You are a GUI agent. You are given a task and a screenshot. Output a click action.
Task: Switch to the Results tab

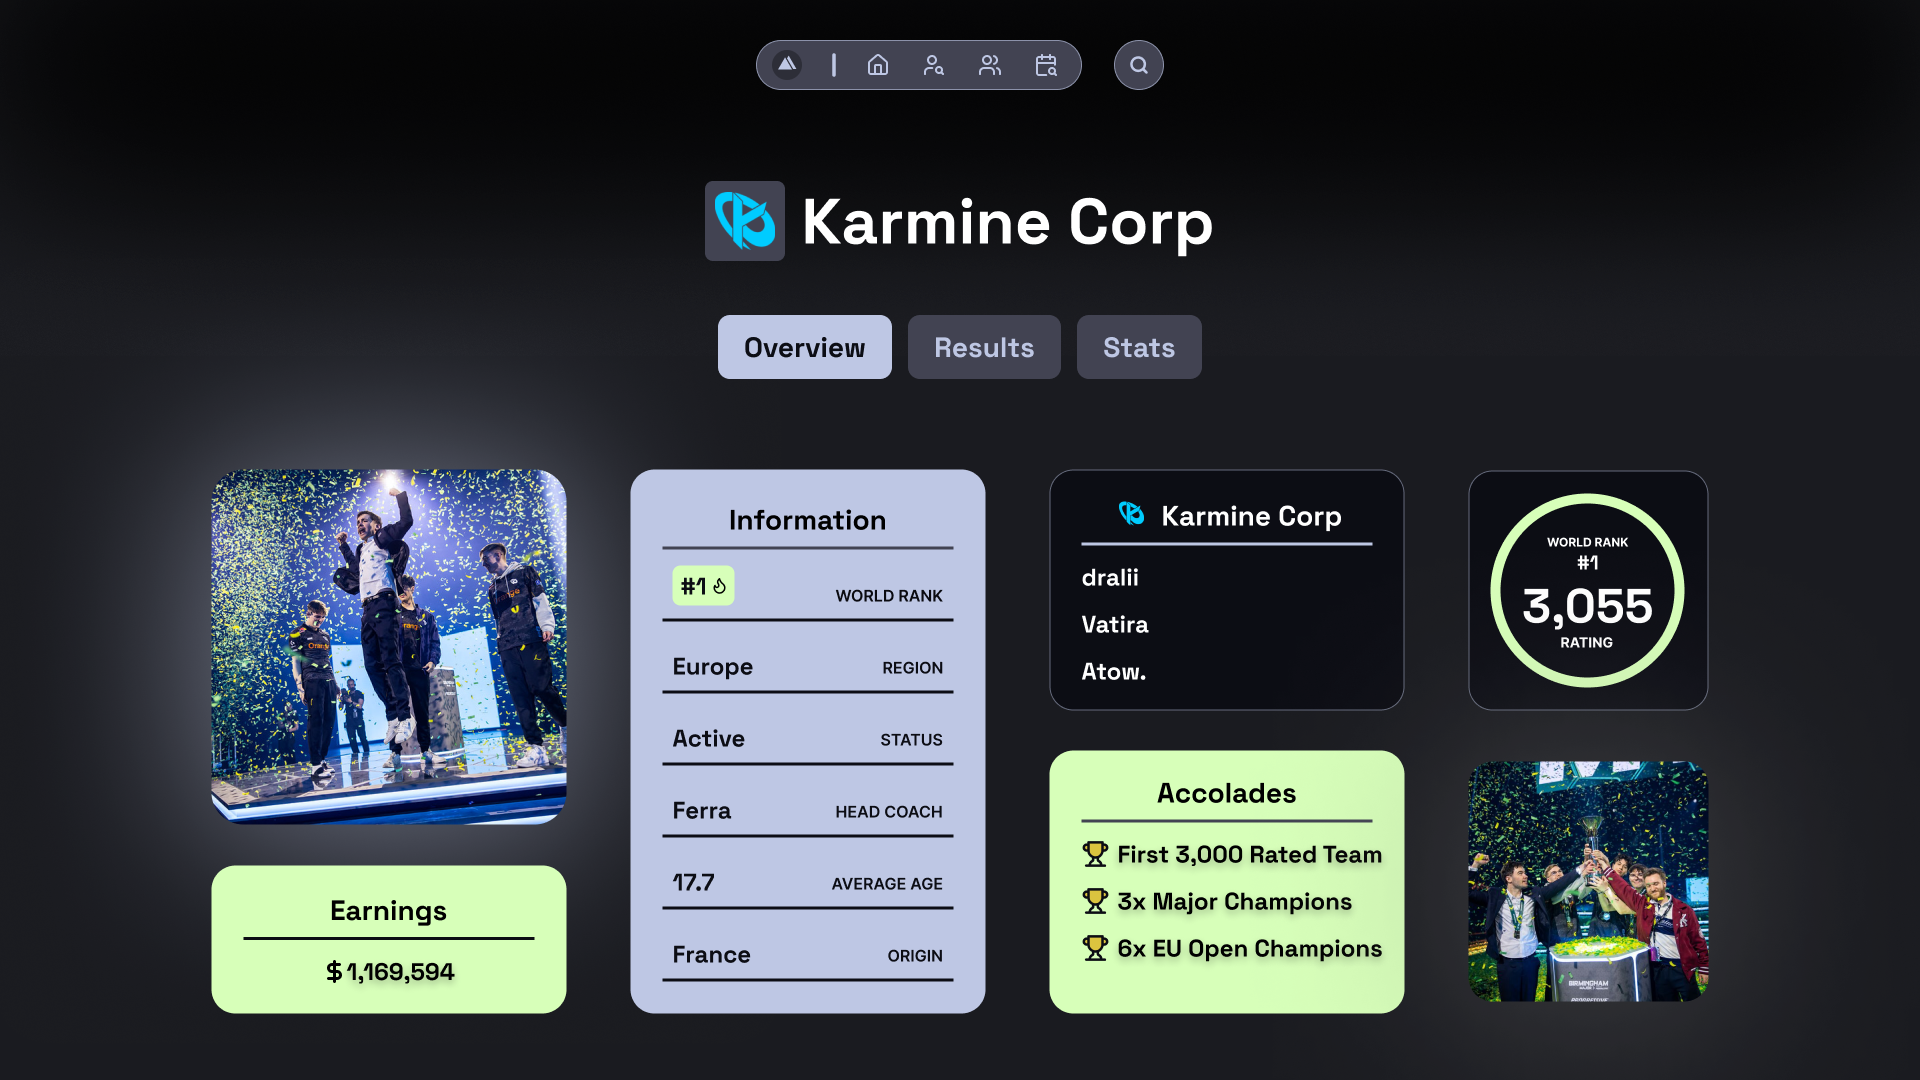click(x=984, y=347)
